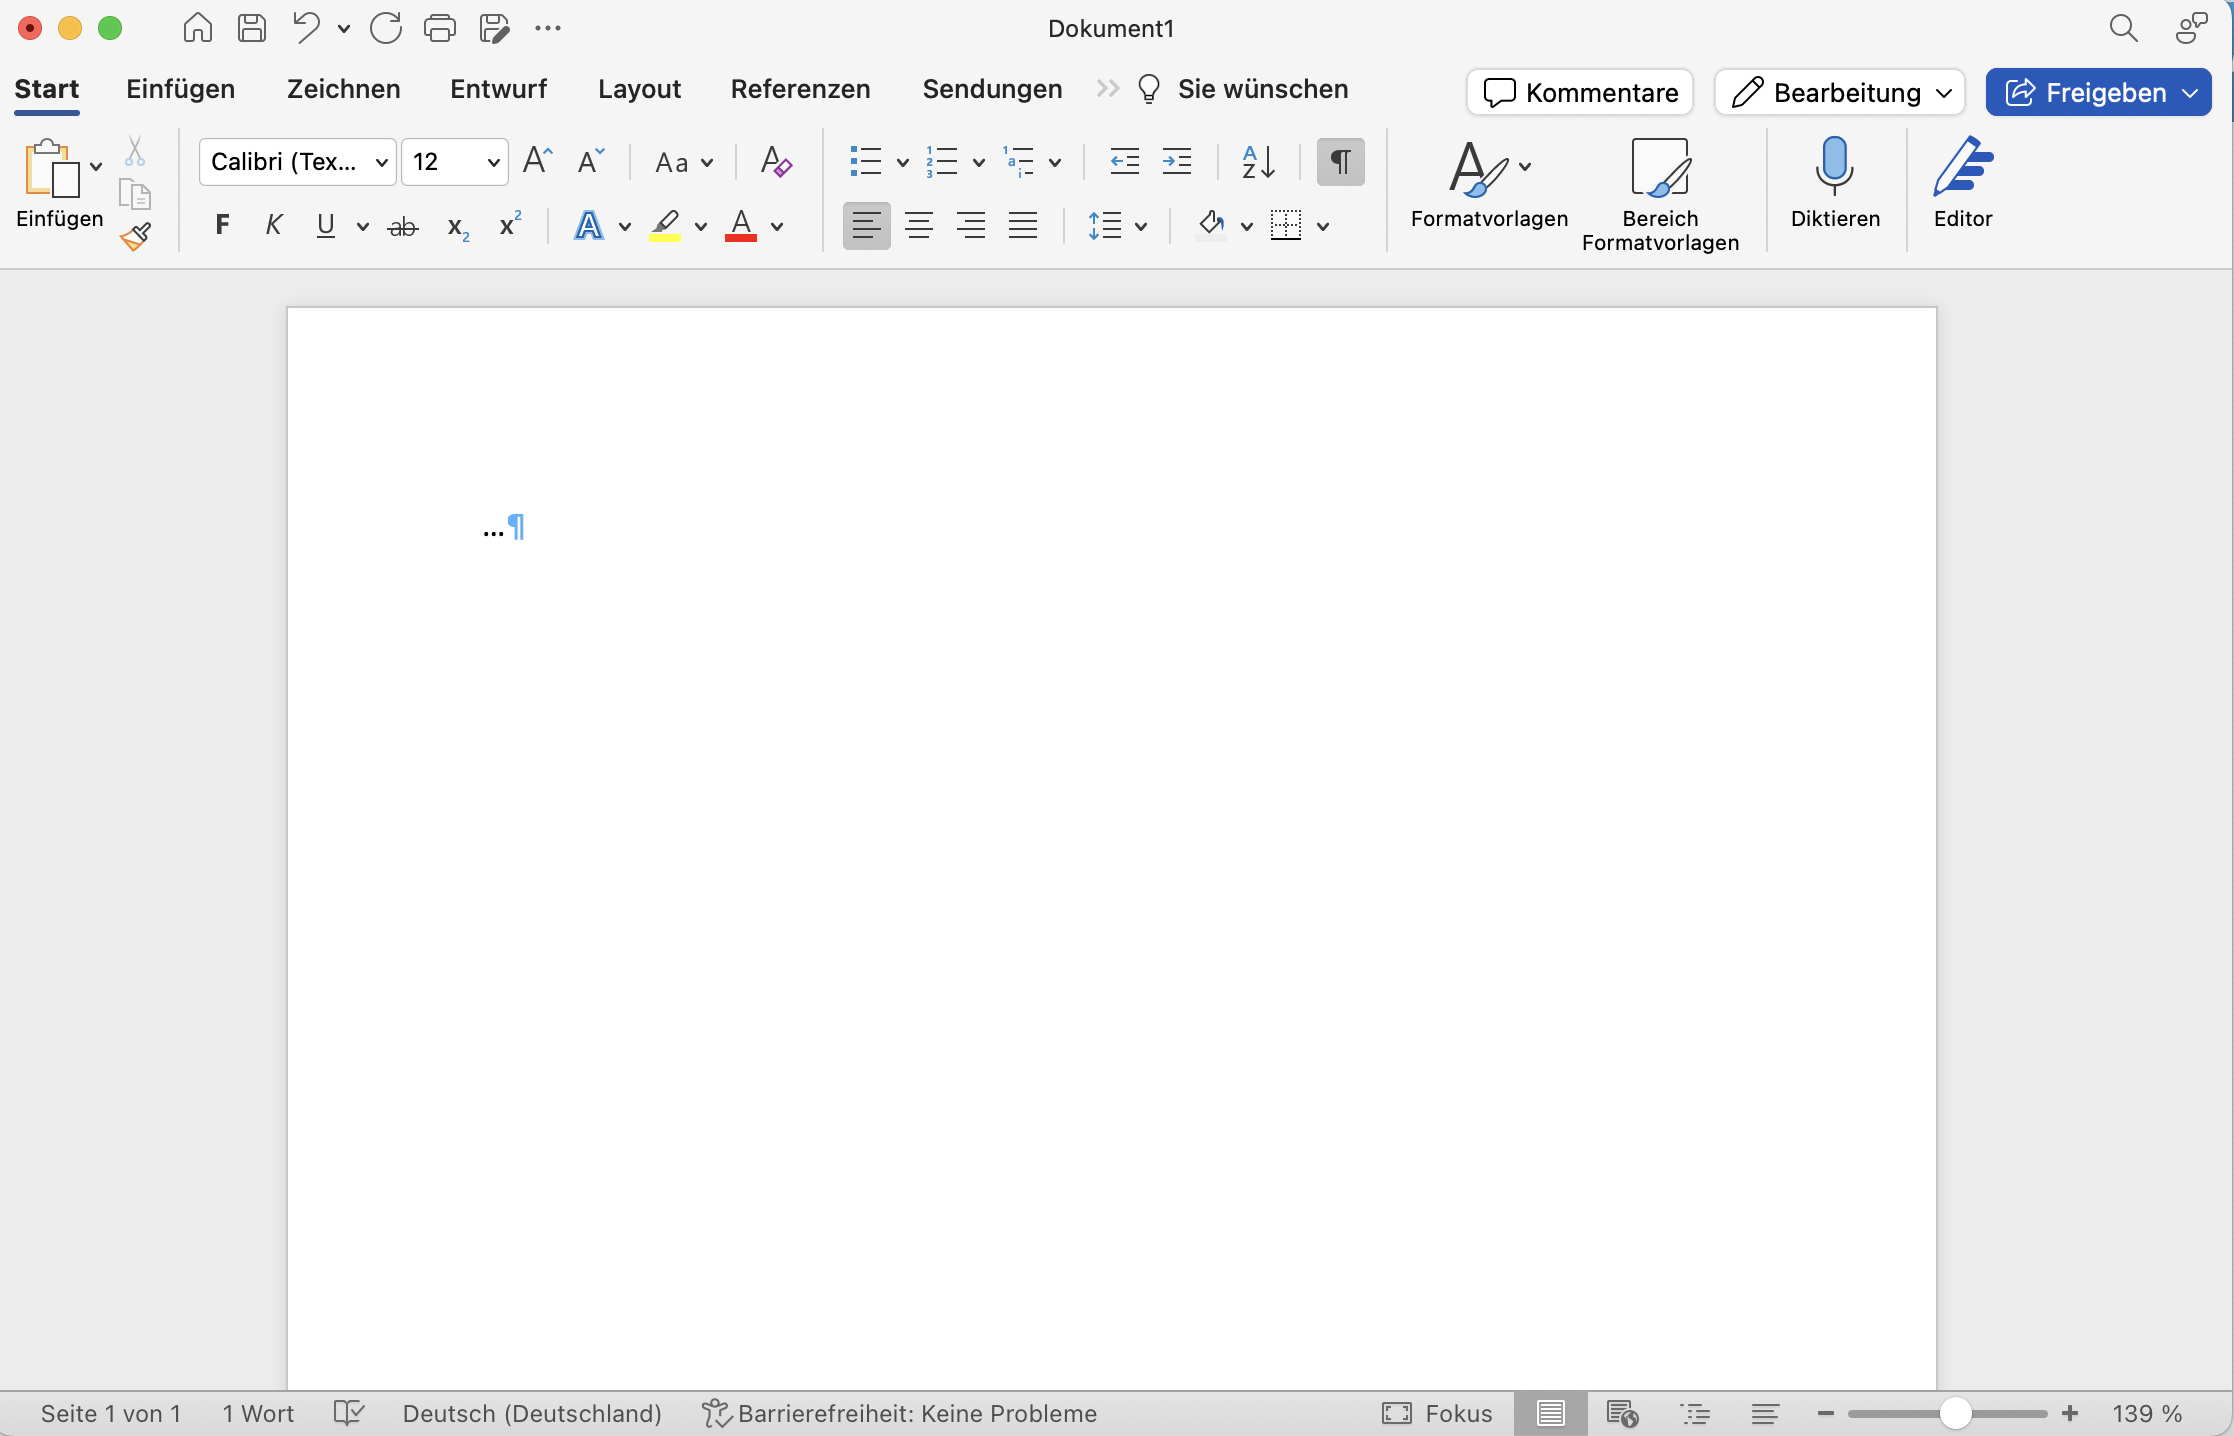Open the Layout tab
The height and width of the screenshot is (1436, 2234).
(x=639, y=89)
